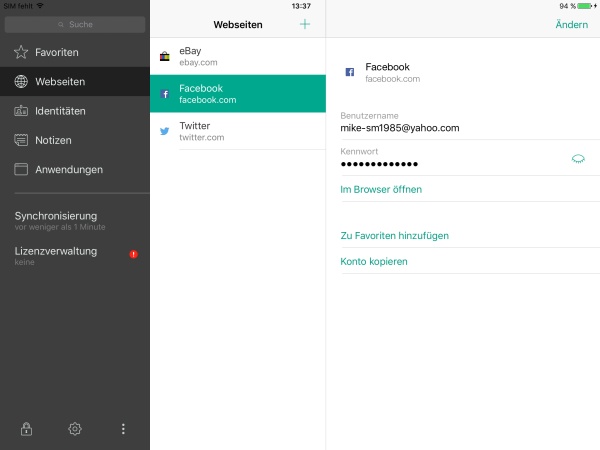Focus the Suche search field
Viewport: 600px width, 450px height.
pos(75,24)
